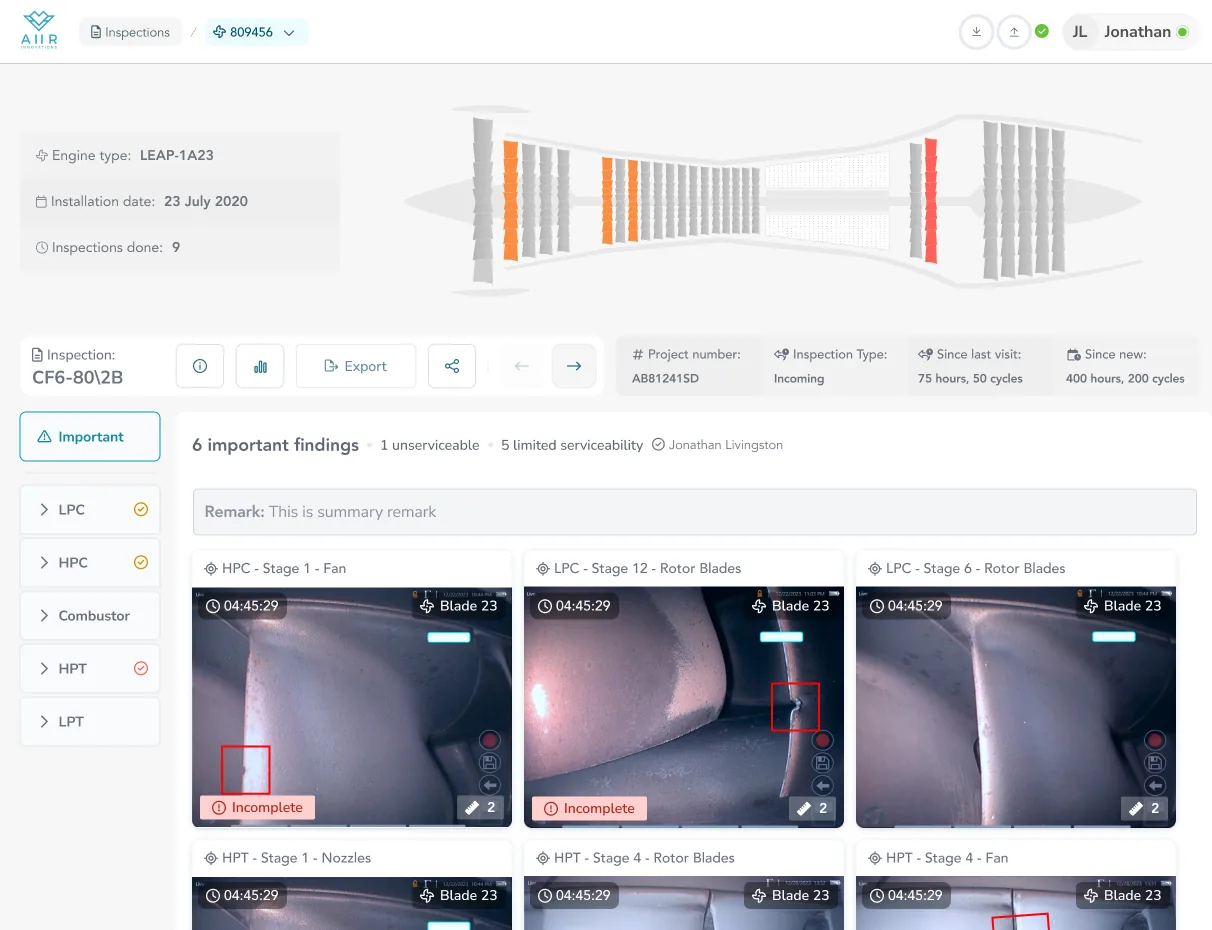
Task: Click reviewer name Jonathan Livingston
Action: coord(726,445)
